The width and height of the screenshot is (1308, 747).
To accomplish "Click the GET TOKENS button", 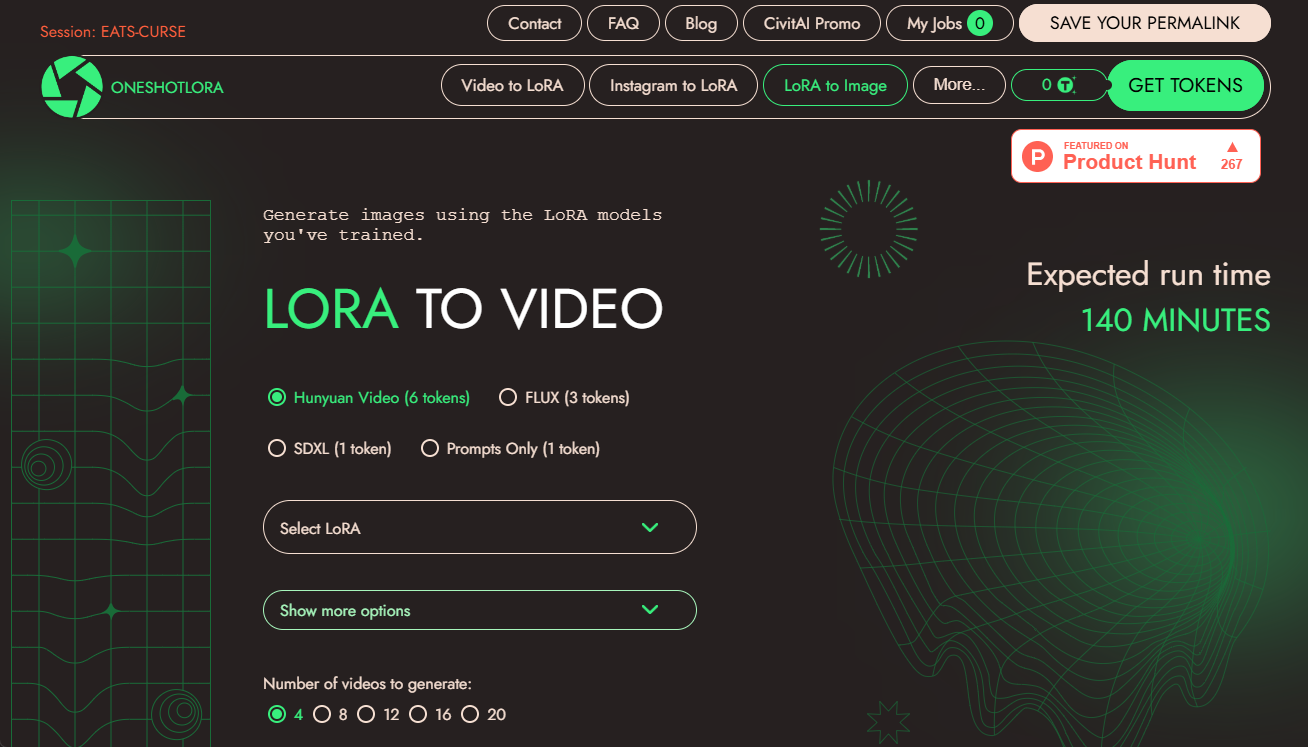I will (x=1185, y=86).
